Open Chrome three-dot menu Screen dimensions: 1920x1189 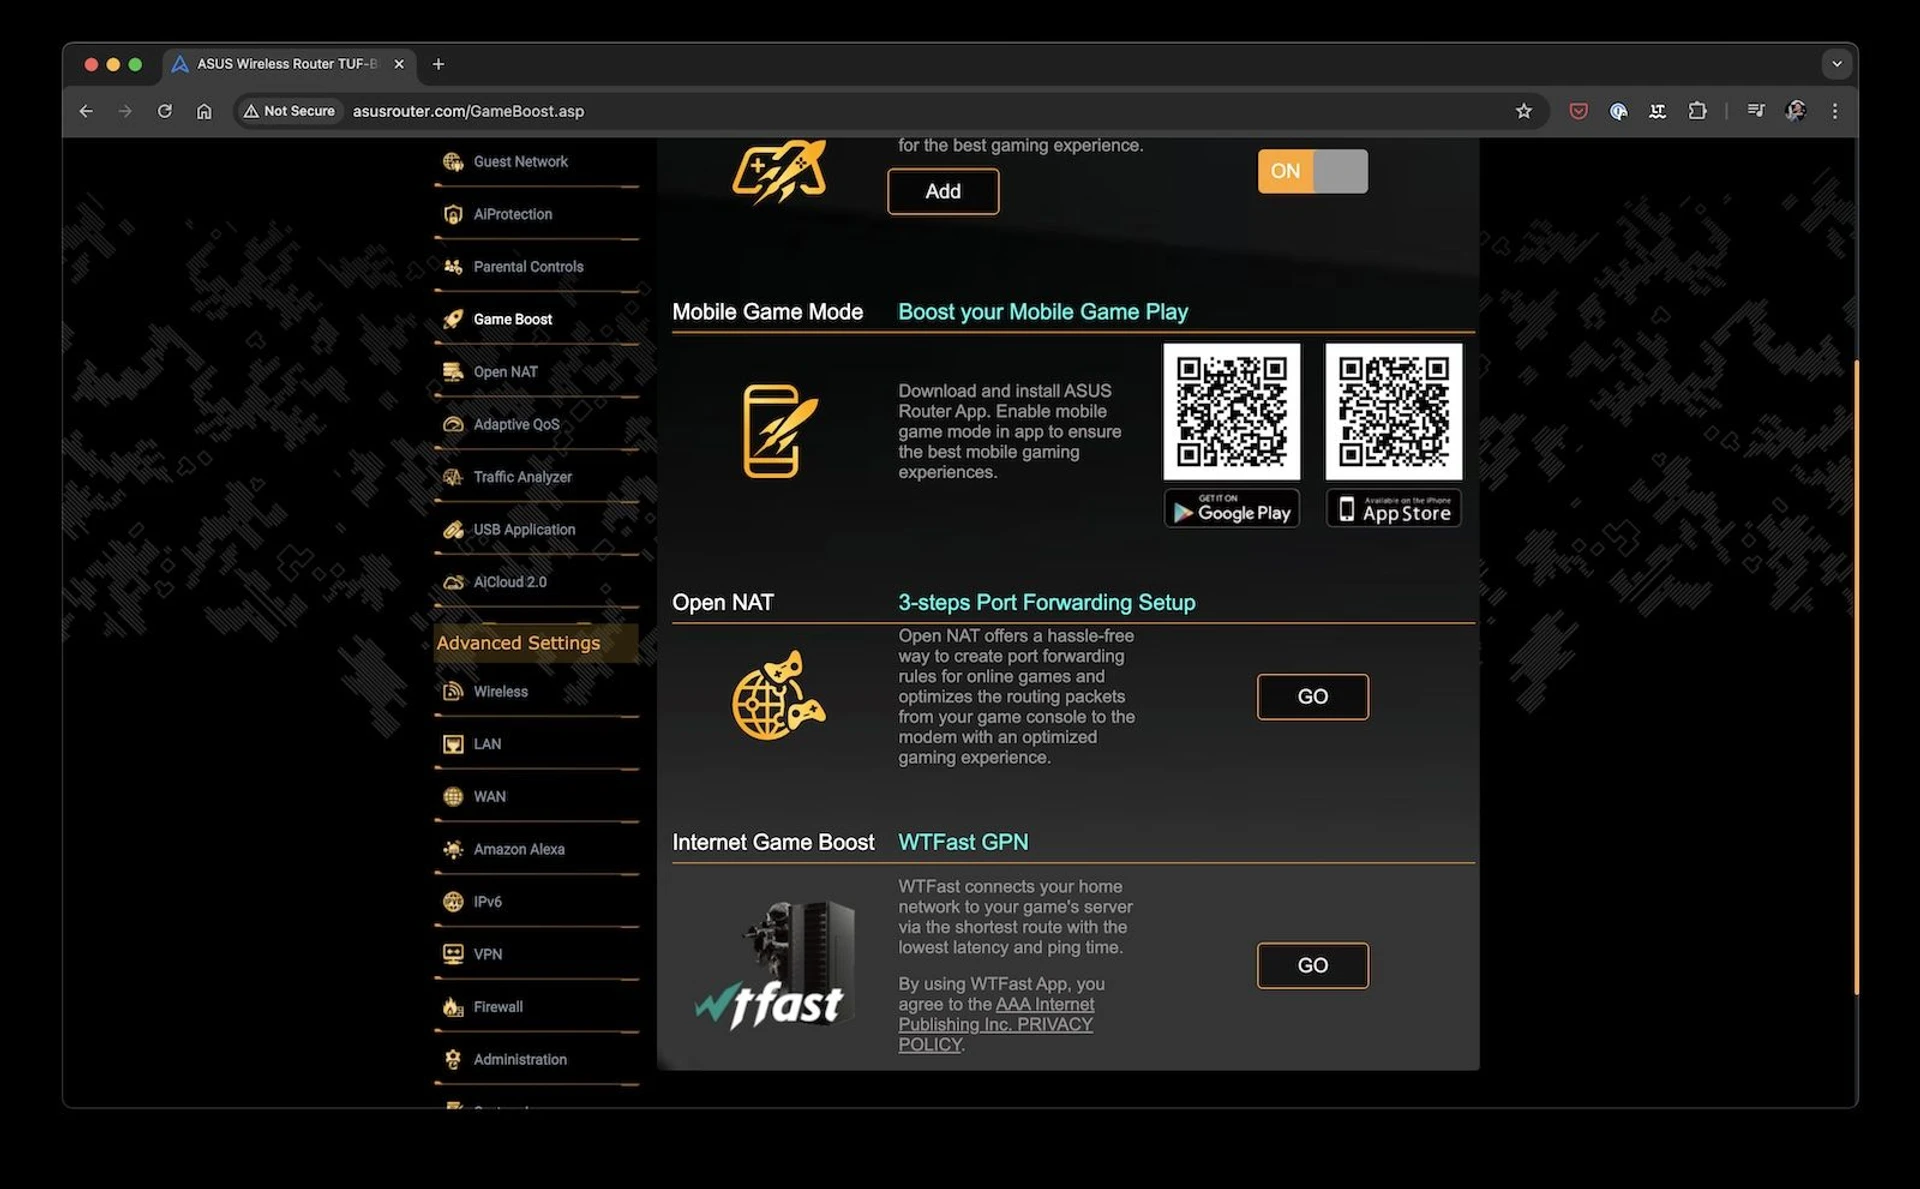click(x=1835, y=111)
